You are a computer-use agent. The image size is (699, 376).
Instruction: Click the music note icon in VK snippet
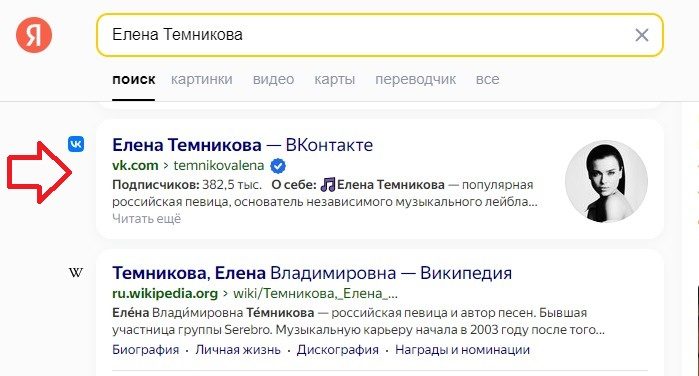pos(328,184)
